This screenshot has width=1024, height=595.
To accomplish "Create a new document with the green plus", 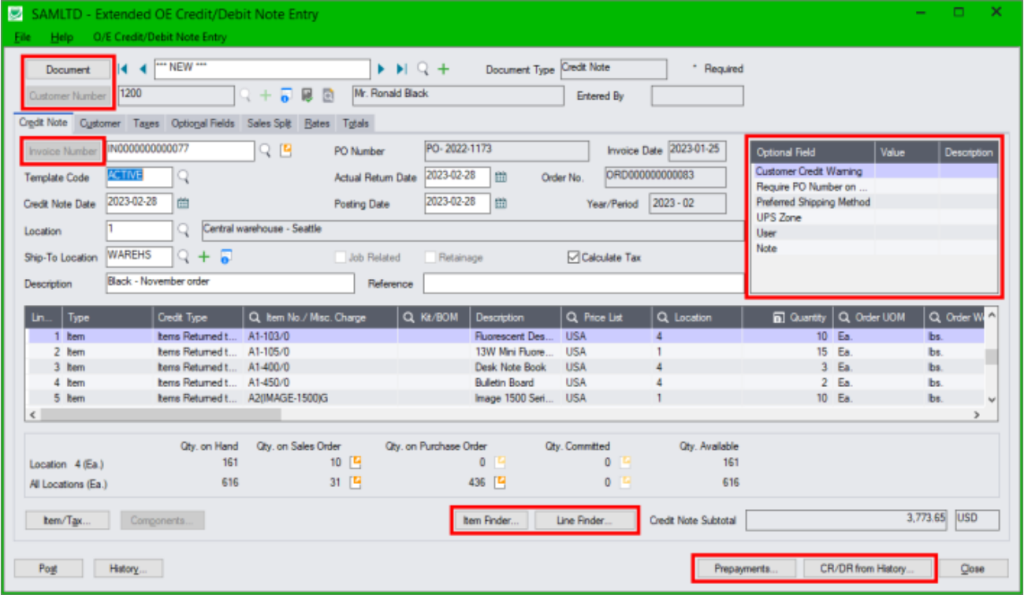I will (443, 69).
